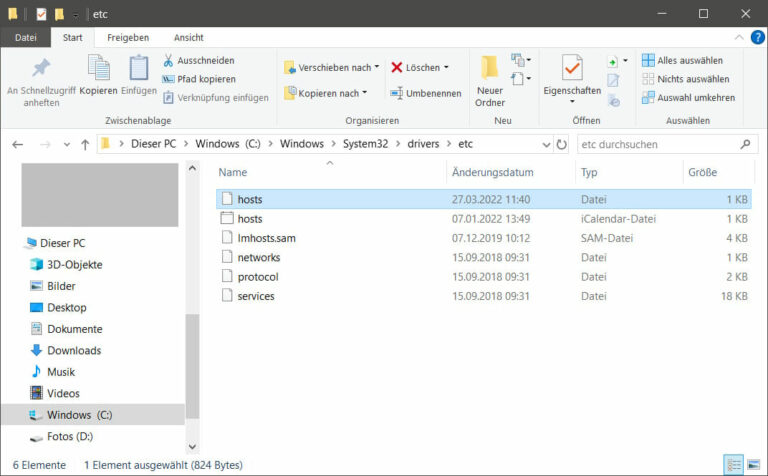Open the address bar history dropdown
This screenshot has width=768, height=476.
[x=546, y=144]
